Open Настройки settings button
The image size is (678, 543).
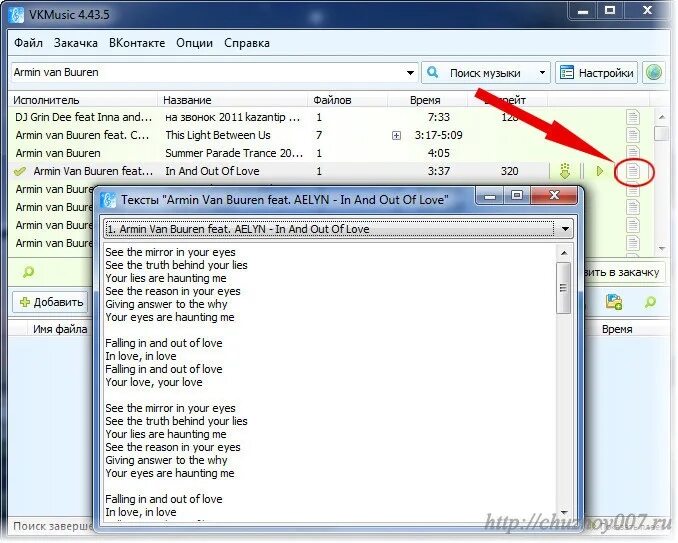click(597, 73)
